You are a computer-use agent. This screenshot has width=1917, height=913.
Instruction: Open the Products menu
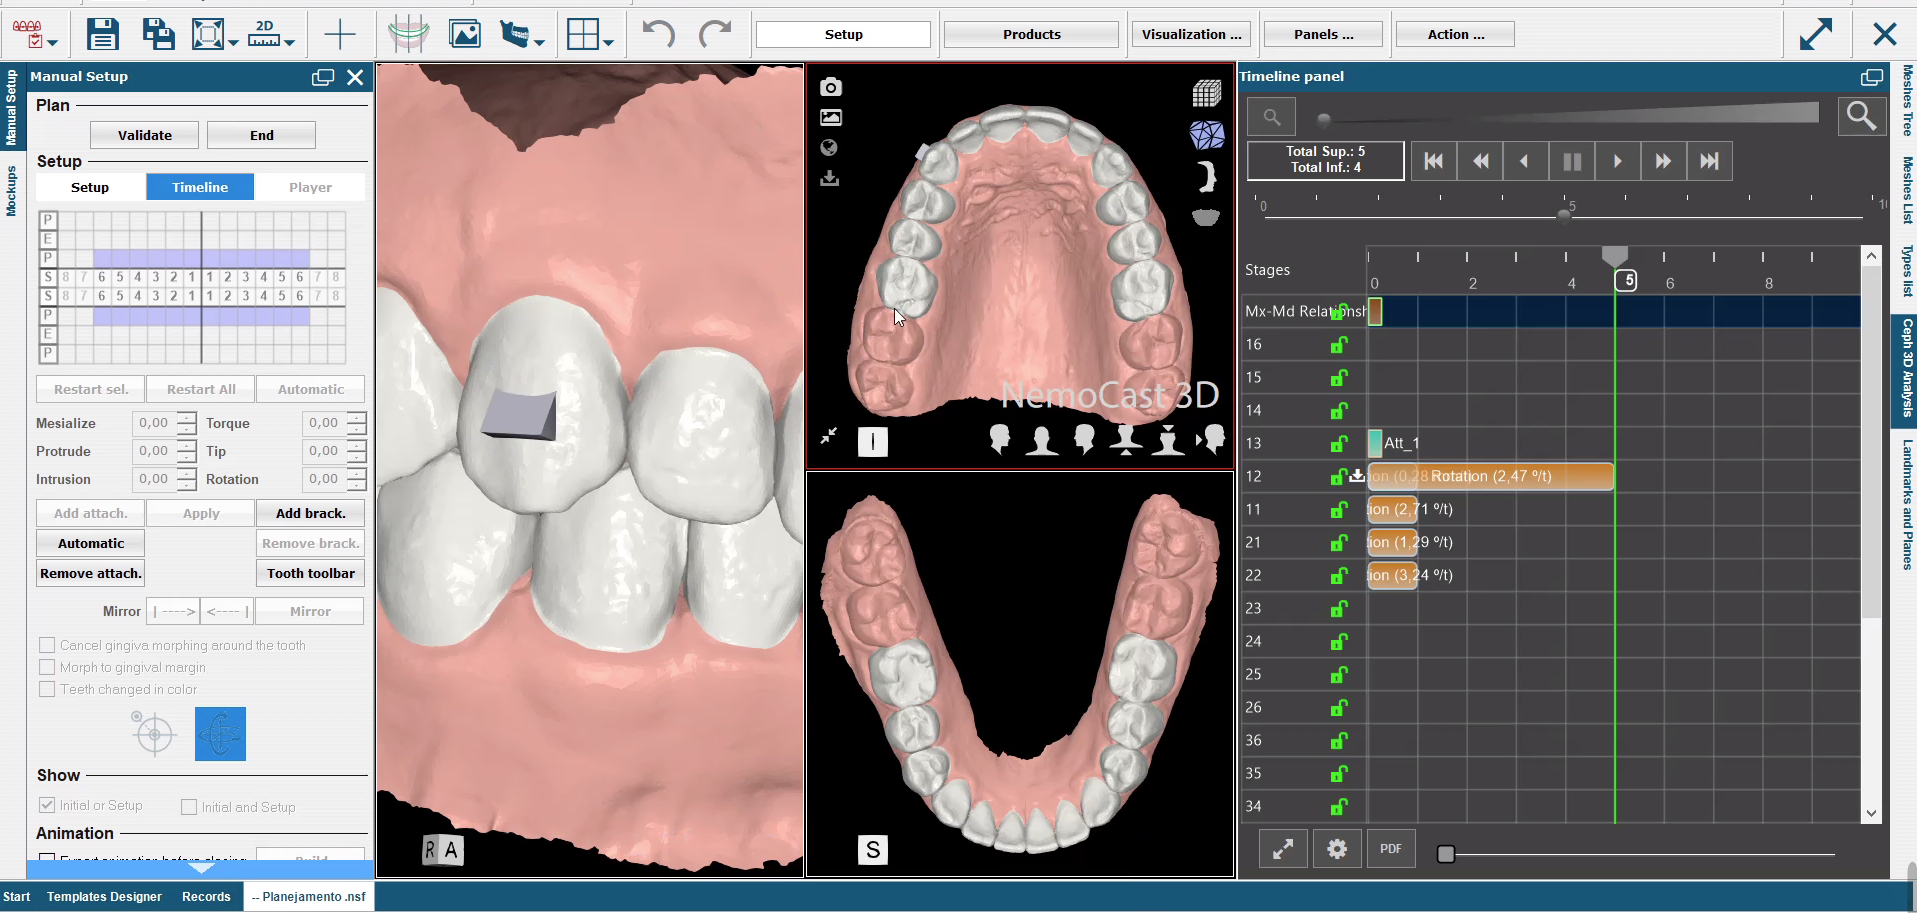[1031, 34]
